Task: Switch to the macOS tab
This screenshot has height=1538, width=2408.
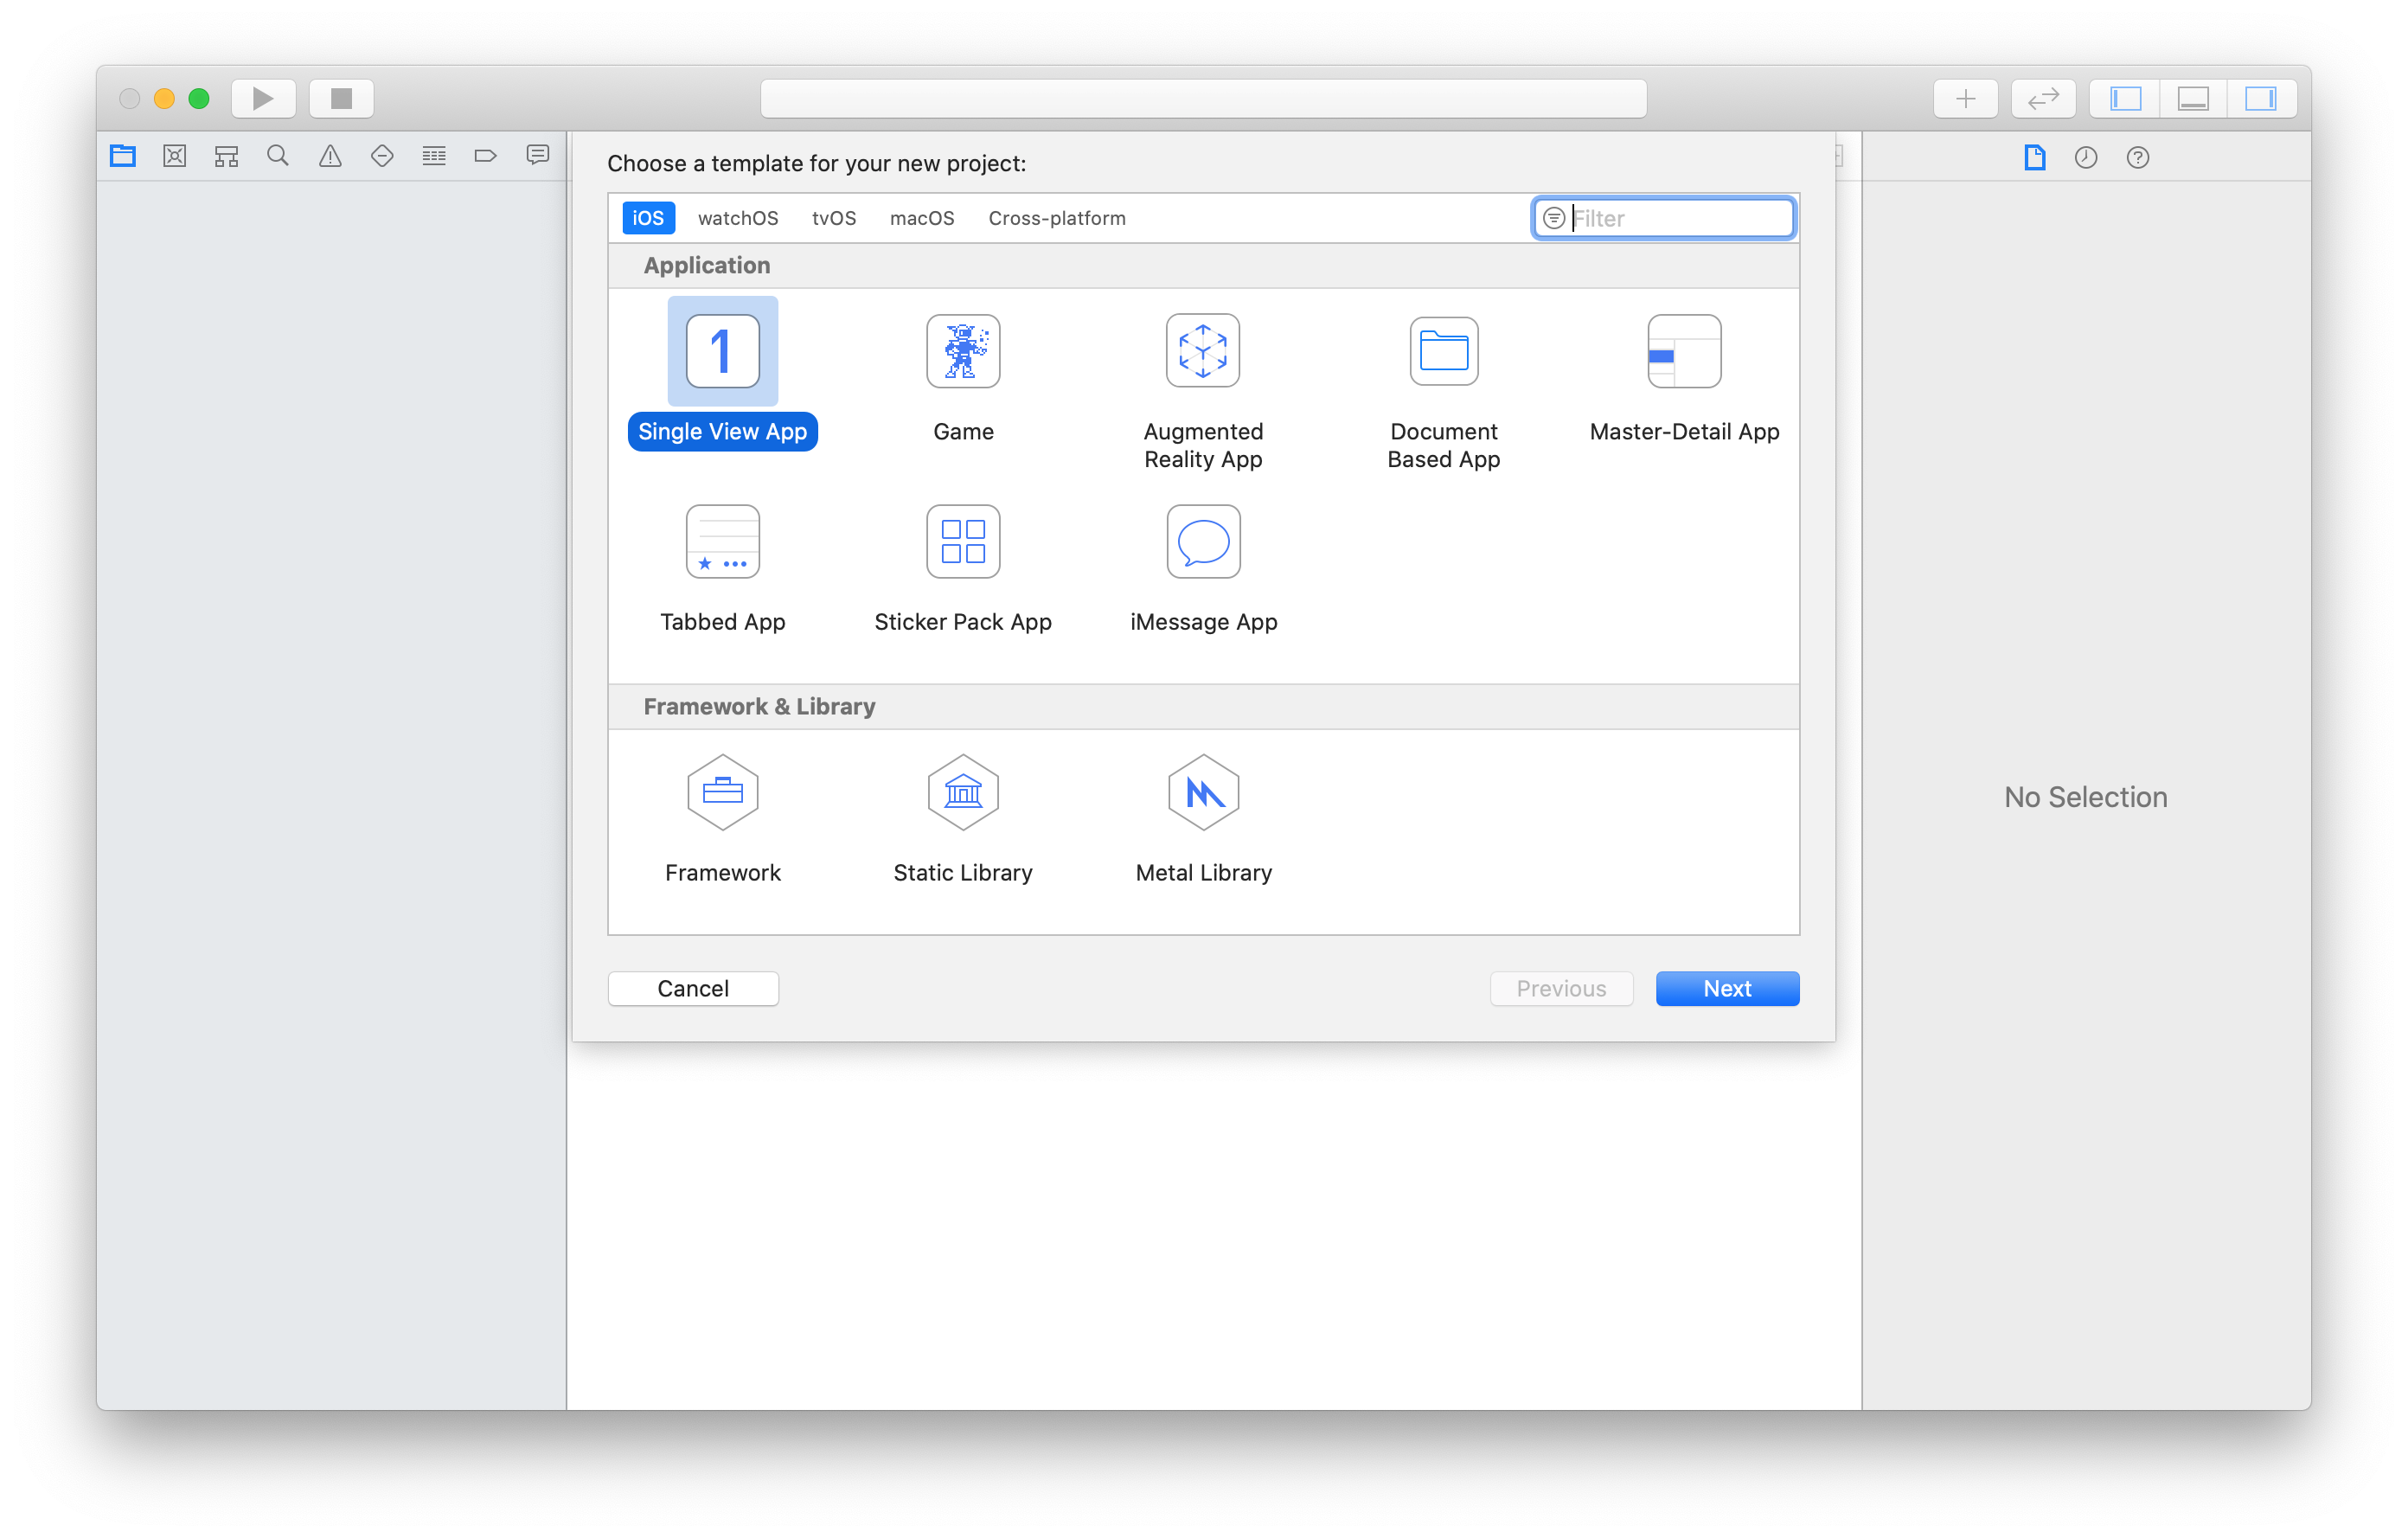Action: 922,218
